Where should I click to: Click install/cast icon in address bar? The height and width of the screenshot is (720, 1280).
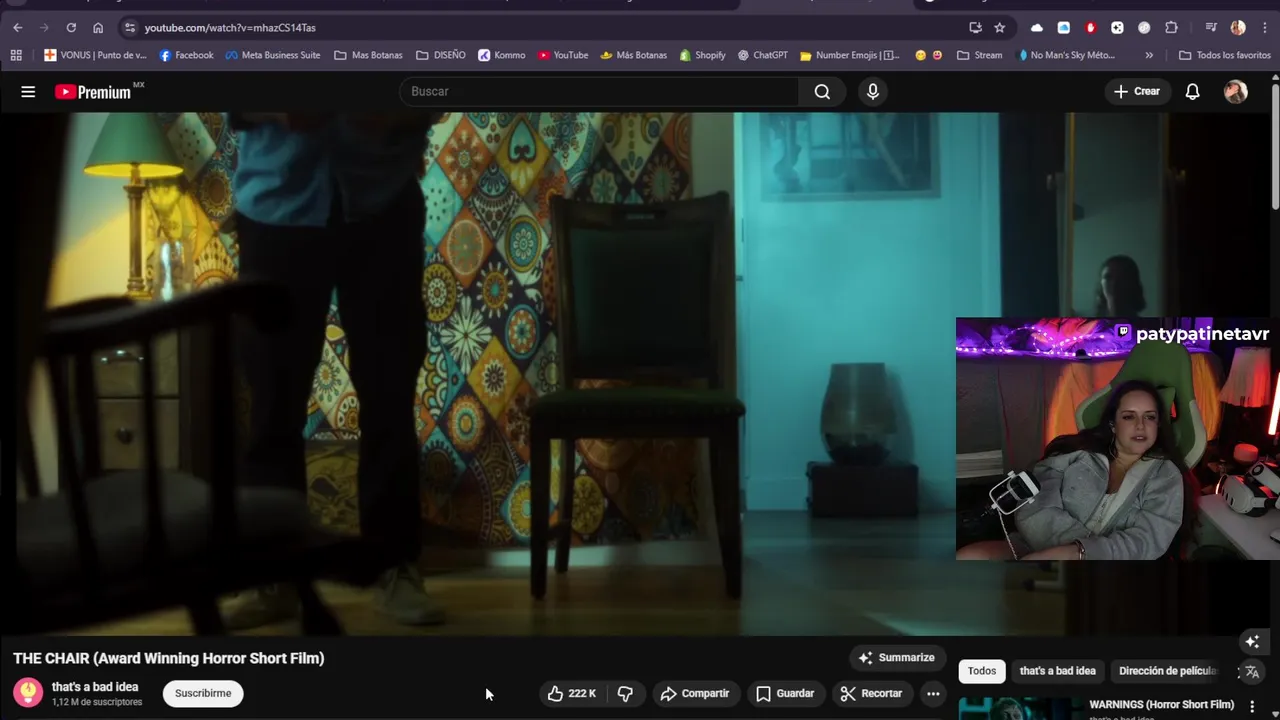pyautogui.click(x=975, y=28)
